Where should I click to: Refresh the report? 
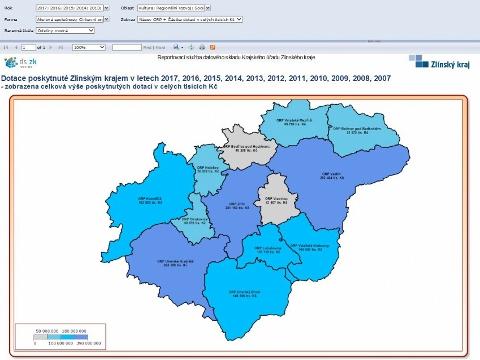[x=191, y=47]
